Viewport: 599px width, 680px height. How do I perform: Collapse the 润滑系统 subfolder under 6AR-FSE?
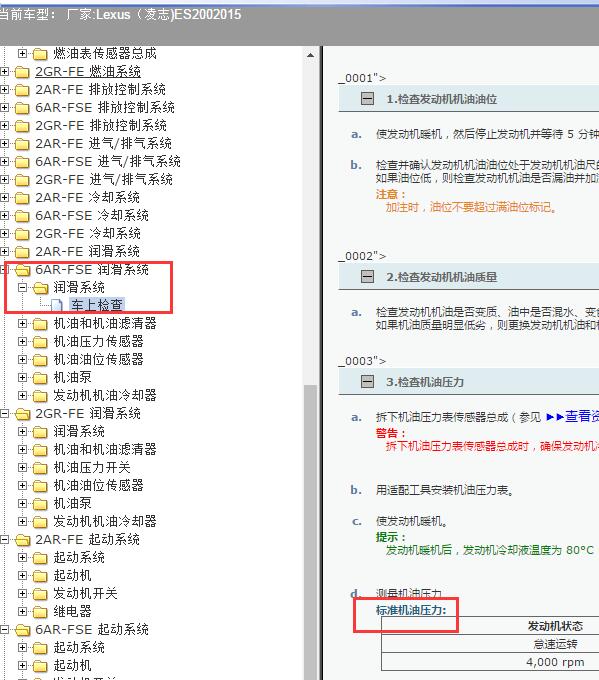pyautogui.click(x=22, y=287)
